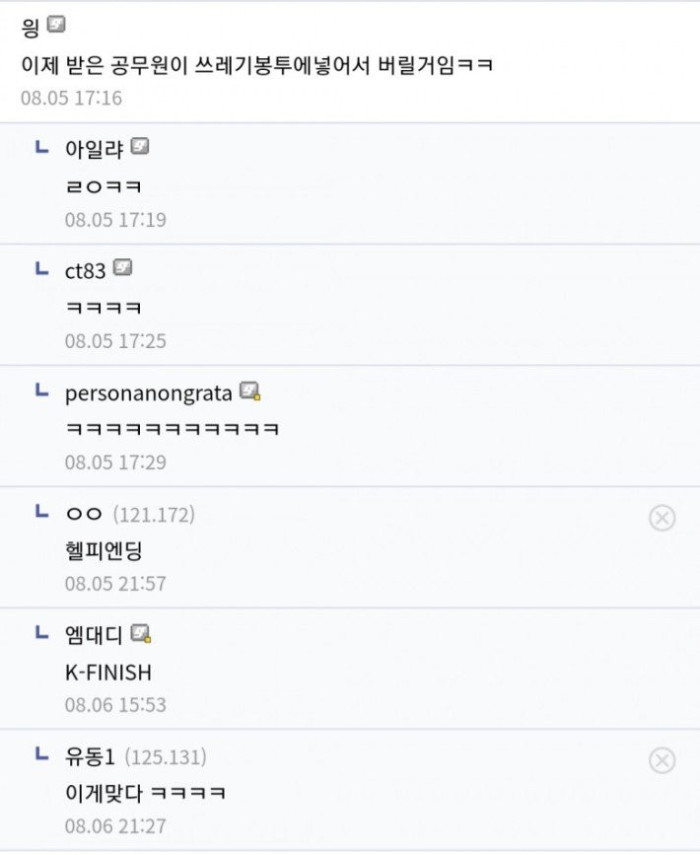Click the gallog icon next to 엠대디
This screenshot has width=700, height=855.
141,633
